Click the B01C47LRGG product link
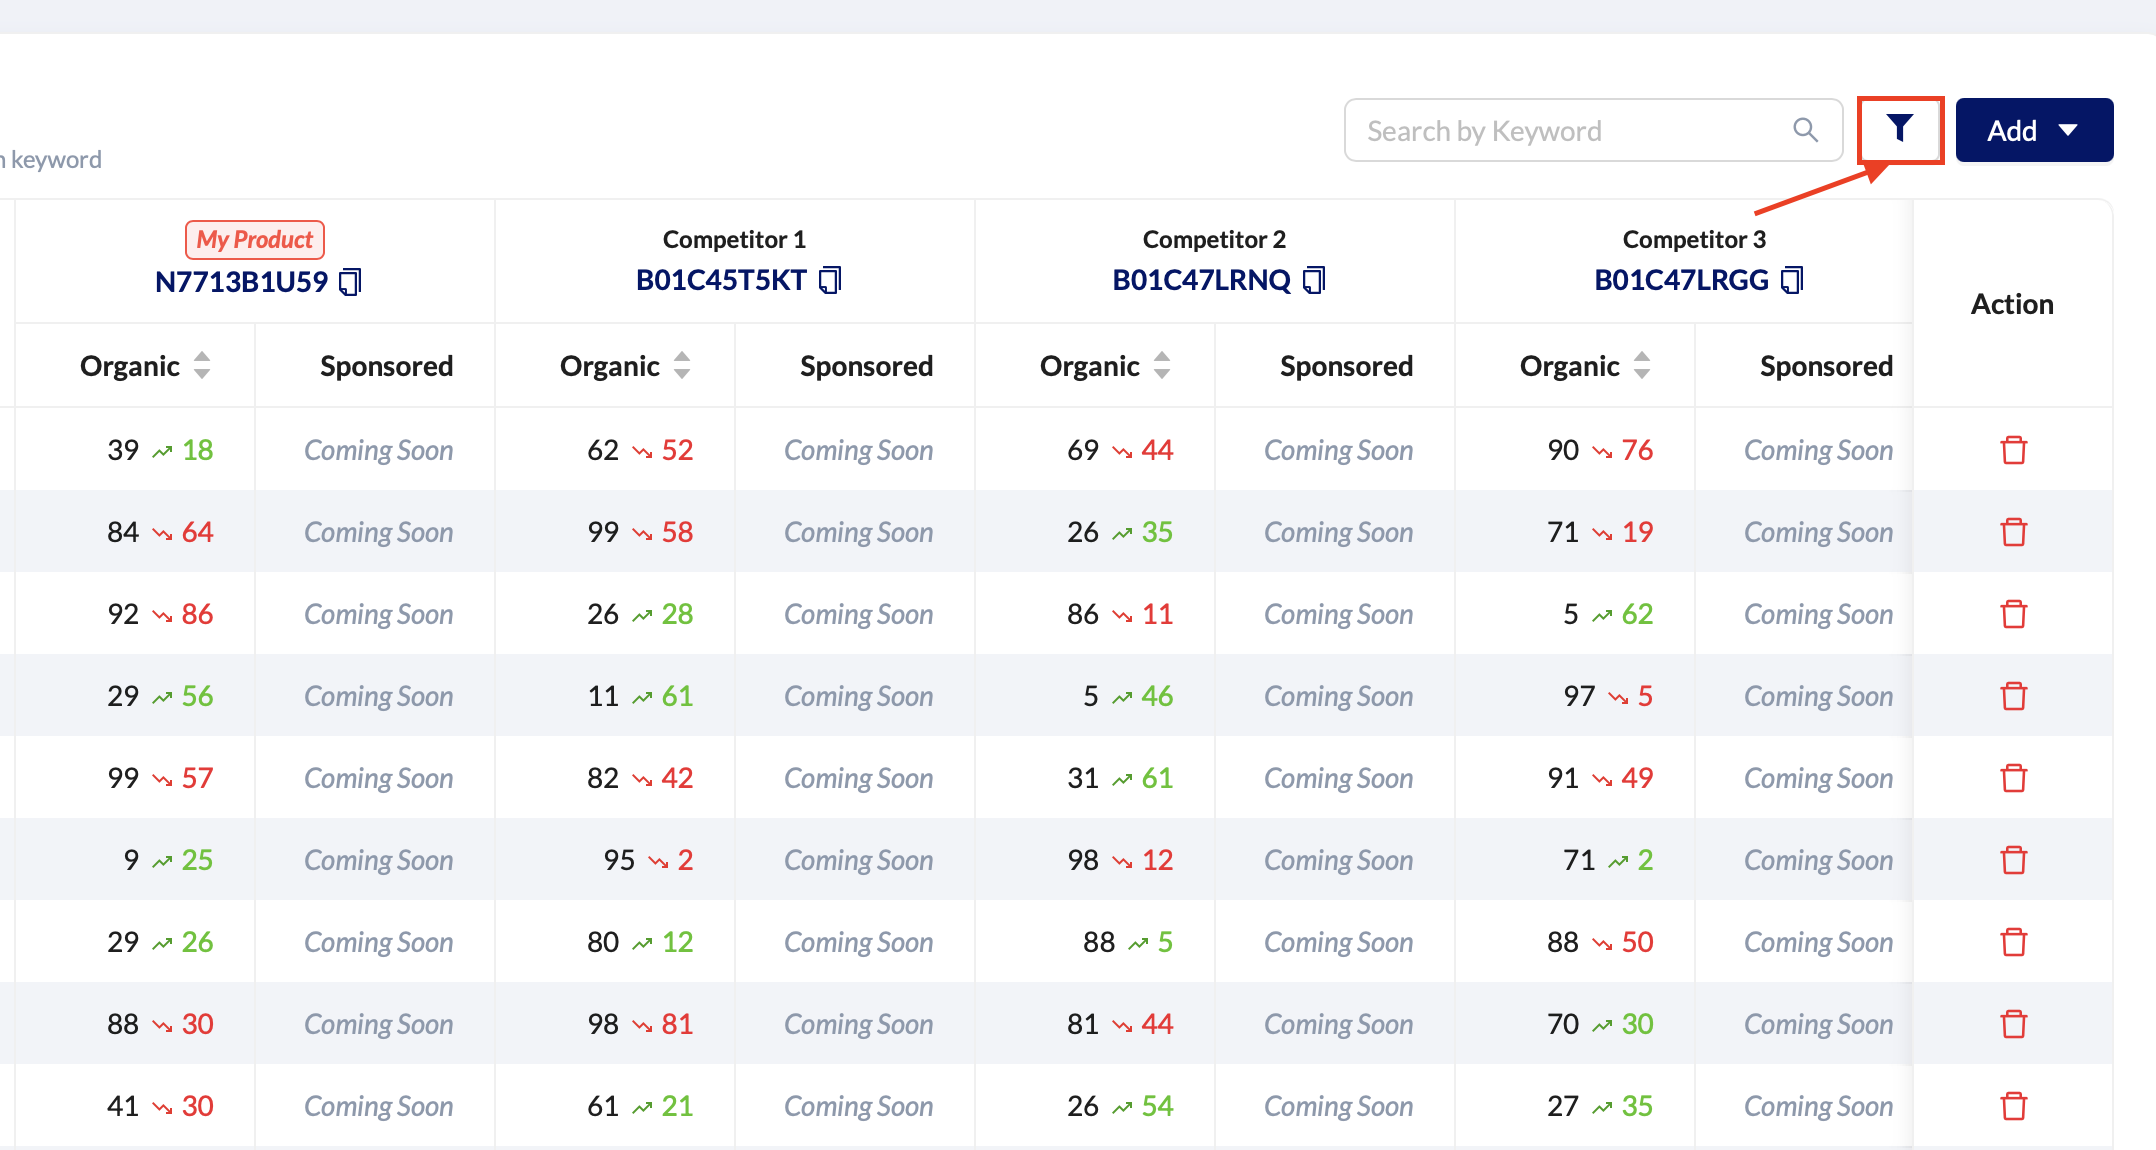Viewport: 2156px width, 1150px height. pyautogui.click(x=1681, y=280)
